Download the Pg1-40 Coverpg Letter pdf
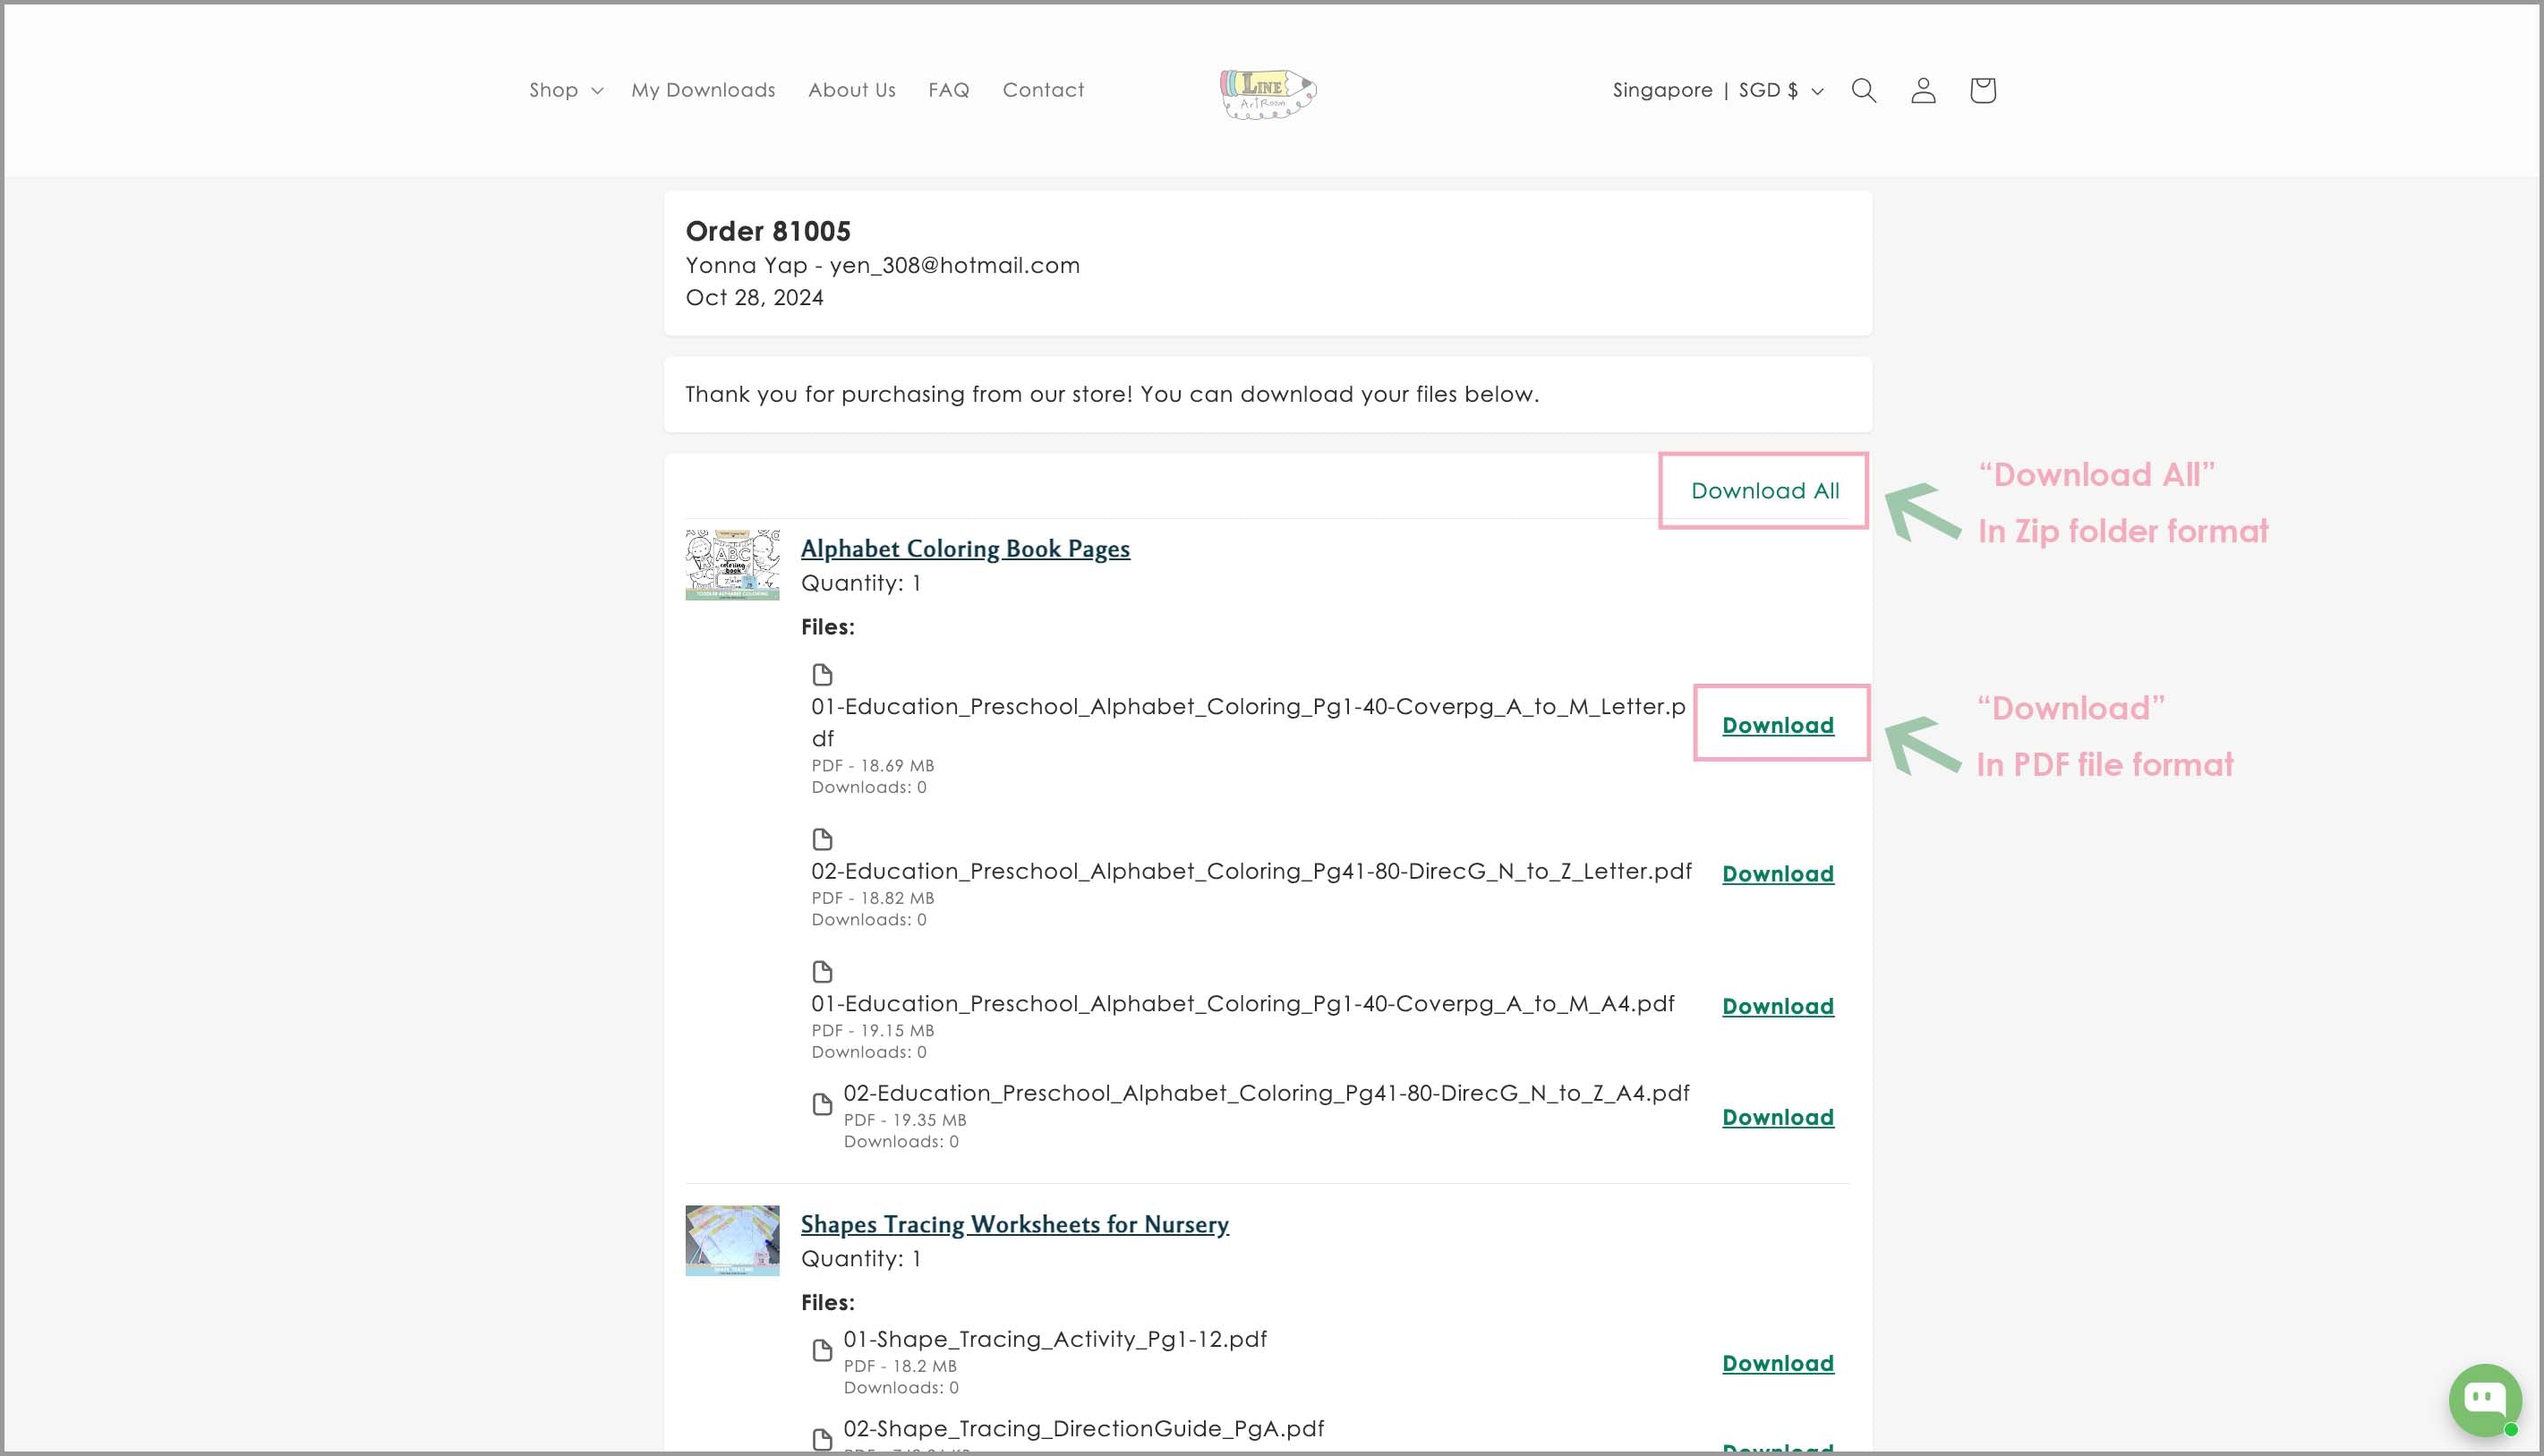Screen dimensions: 2544x1456 coord(1777,725)
